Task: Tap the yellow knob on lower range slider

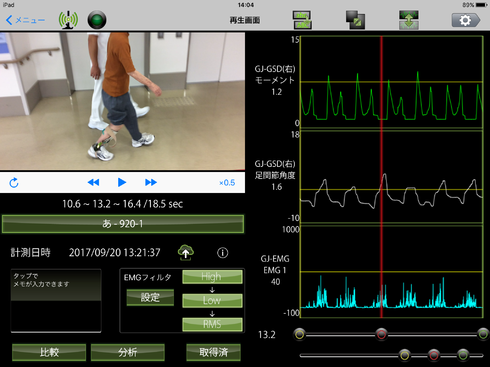Action: pyautogui.click(x=405, y=355)
